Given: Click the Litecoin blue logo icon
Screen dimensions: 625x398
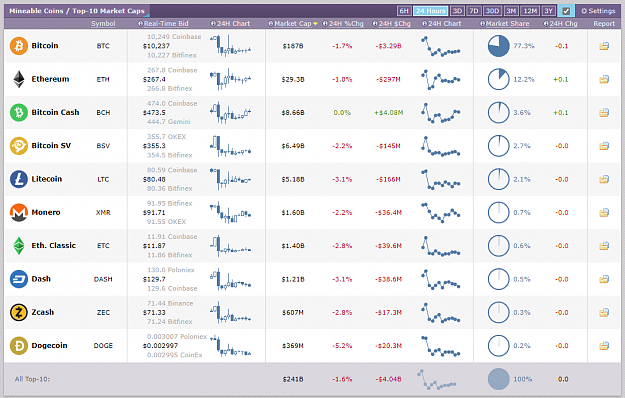Looking at the screenshot, I should (19, 179).
